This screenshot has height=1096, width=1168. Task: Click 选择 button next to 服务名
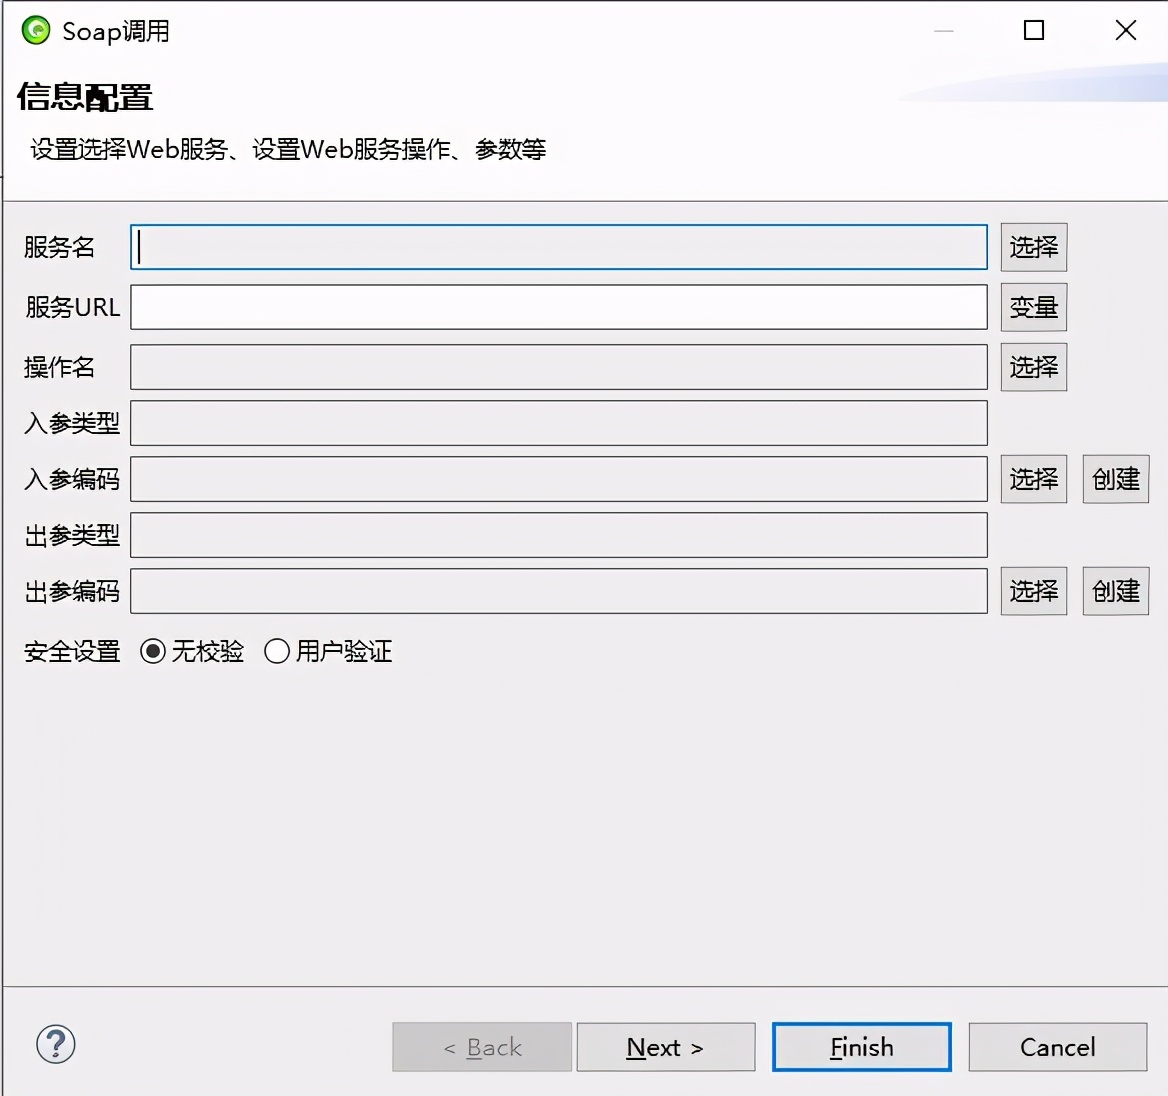(1033, 247)
